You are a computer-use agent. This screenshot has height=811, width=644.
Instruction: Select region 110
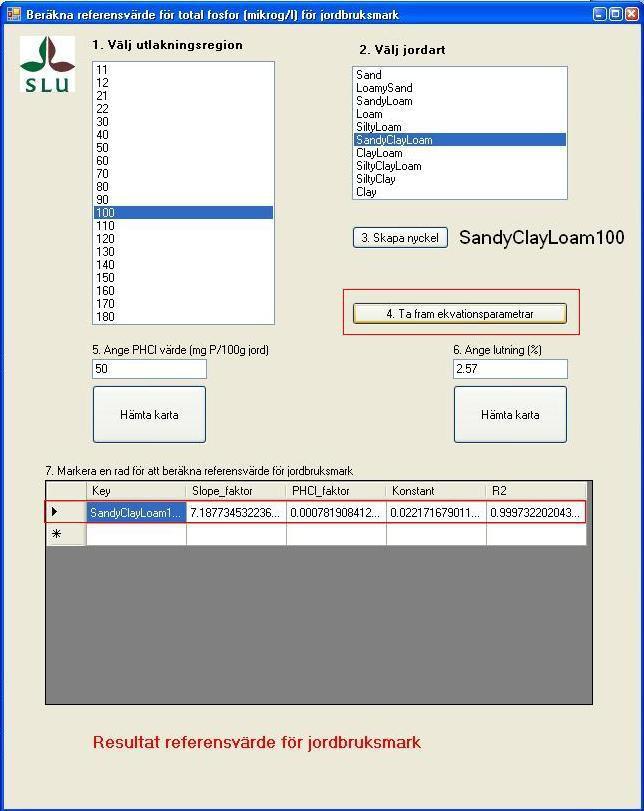183,226
